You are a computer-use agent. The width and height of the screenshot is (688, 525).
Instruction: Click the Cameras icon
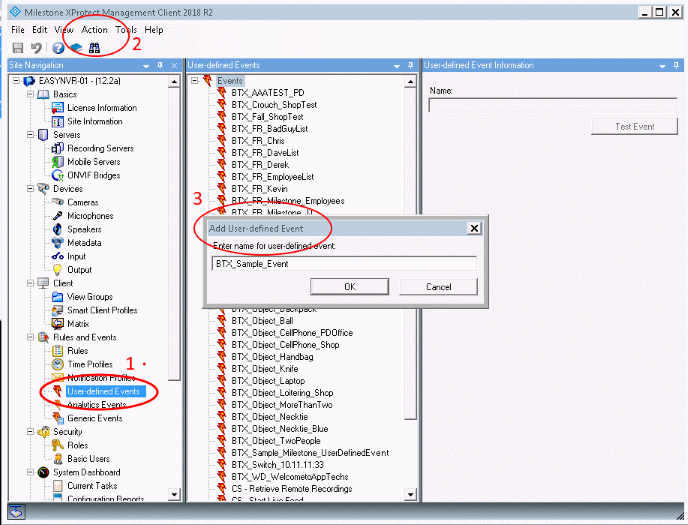57,202
